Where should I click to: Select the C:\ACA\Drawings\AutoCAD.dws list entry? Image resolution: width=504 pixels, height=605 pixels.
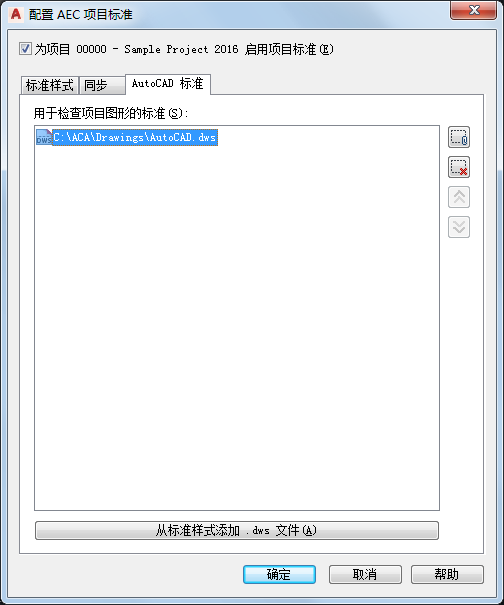[x=135, y=137]
